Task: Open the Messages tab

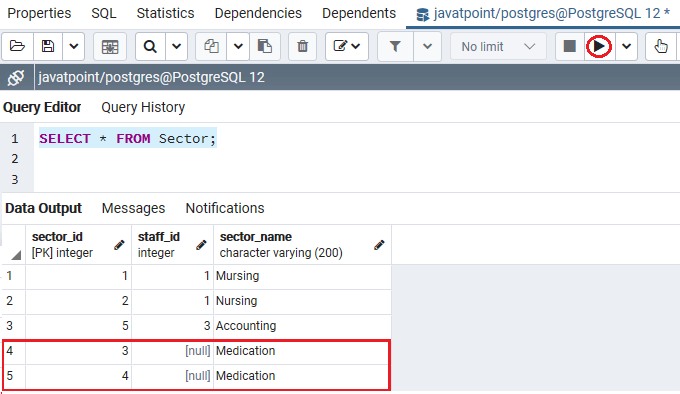Action: (133, 208)
